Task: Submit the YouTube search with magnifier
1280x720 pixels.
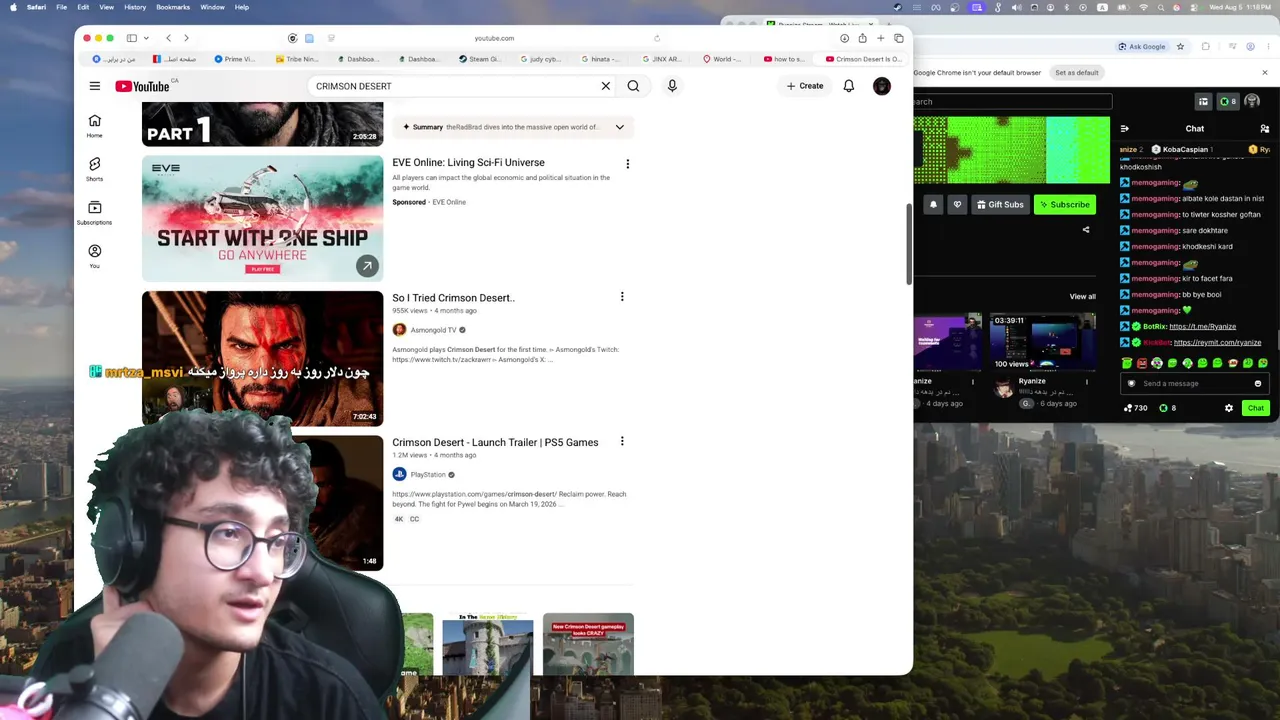Action: [633, 86]
